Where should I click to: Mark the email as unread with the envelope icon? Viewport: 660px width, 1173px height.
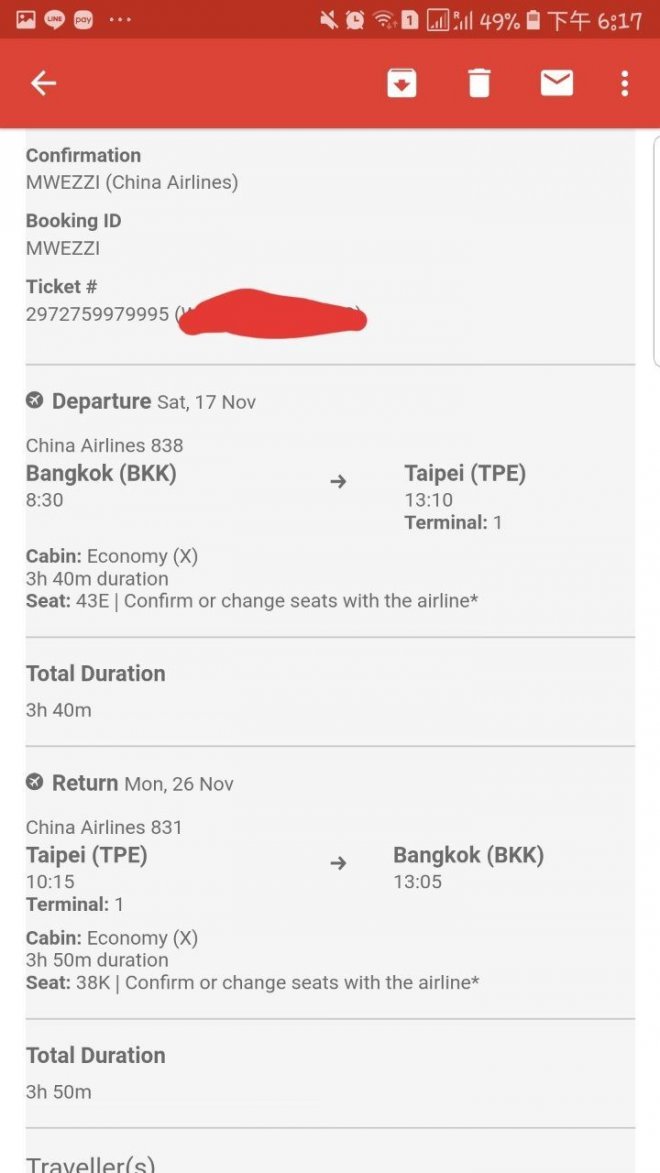[556, 83]
